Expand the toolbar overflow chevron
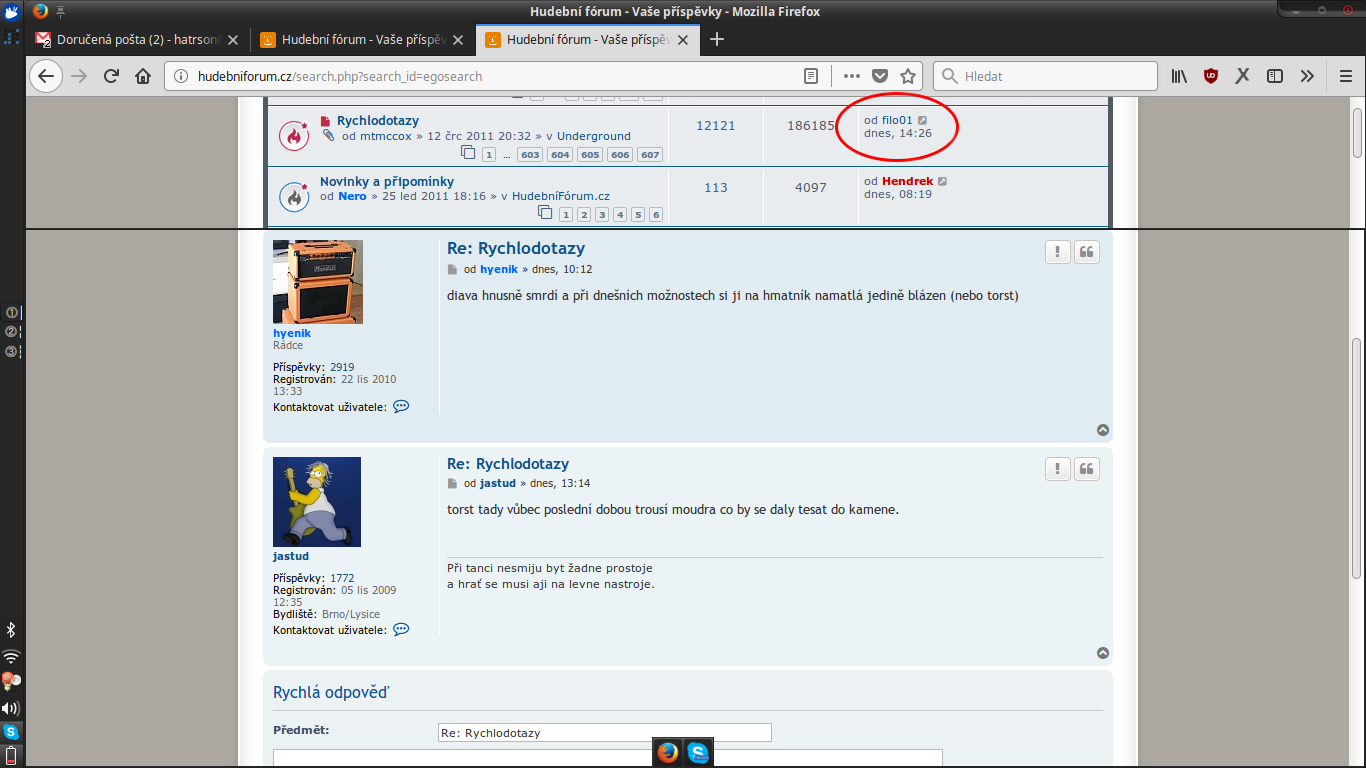Image resolution: width=1366 pixels, height=768 pixels. pyautogui.click(x=1307, y=76)
